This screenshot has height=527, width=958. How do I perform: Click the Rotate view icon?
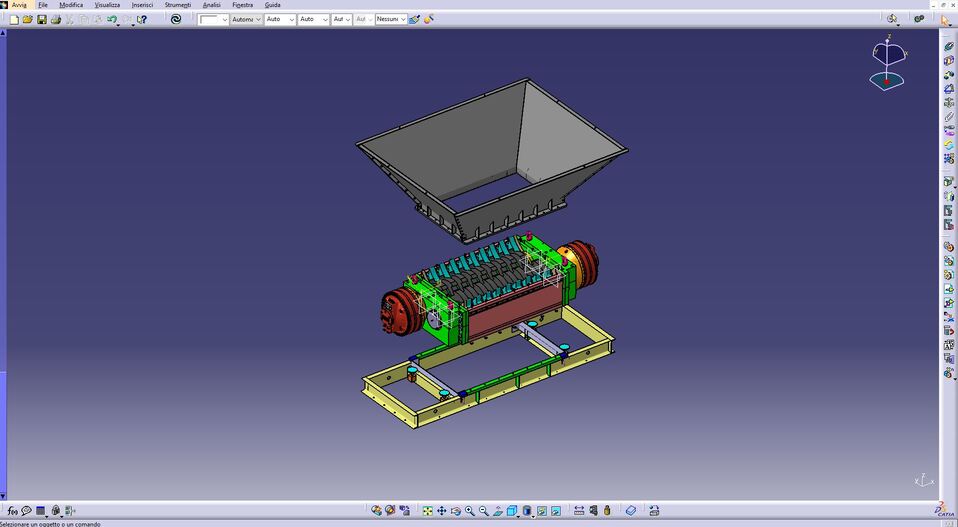pyautogui.click(x=455, y=511)
